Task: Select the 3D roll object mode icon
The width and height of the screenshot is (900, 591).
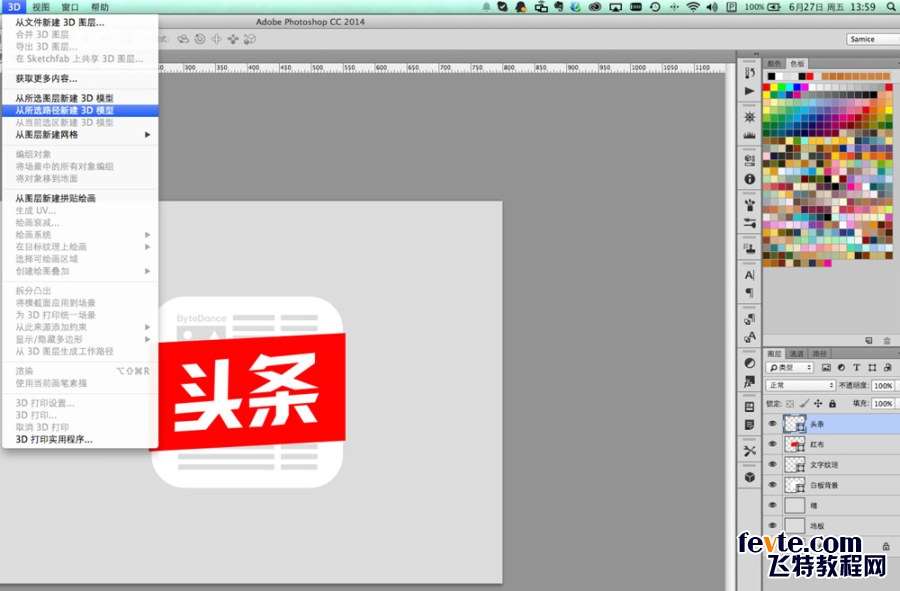Action: [200, 39]
